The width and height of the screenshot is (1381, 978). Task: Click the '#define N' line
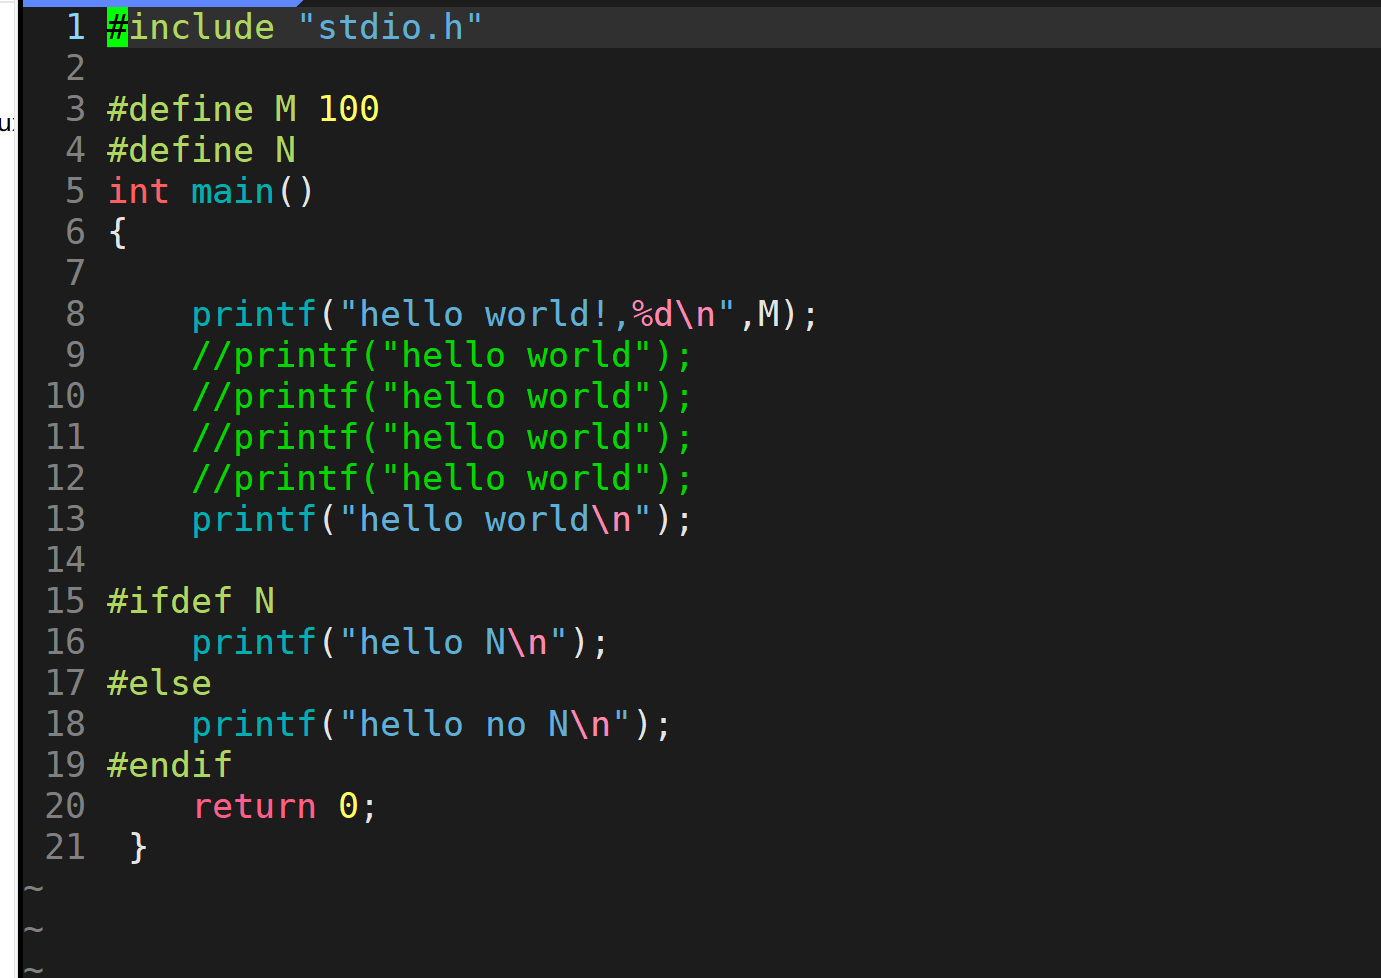coord(202,150)
